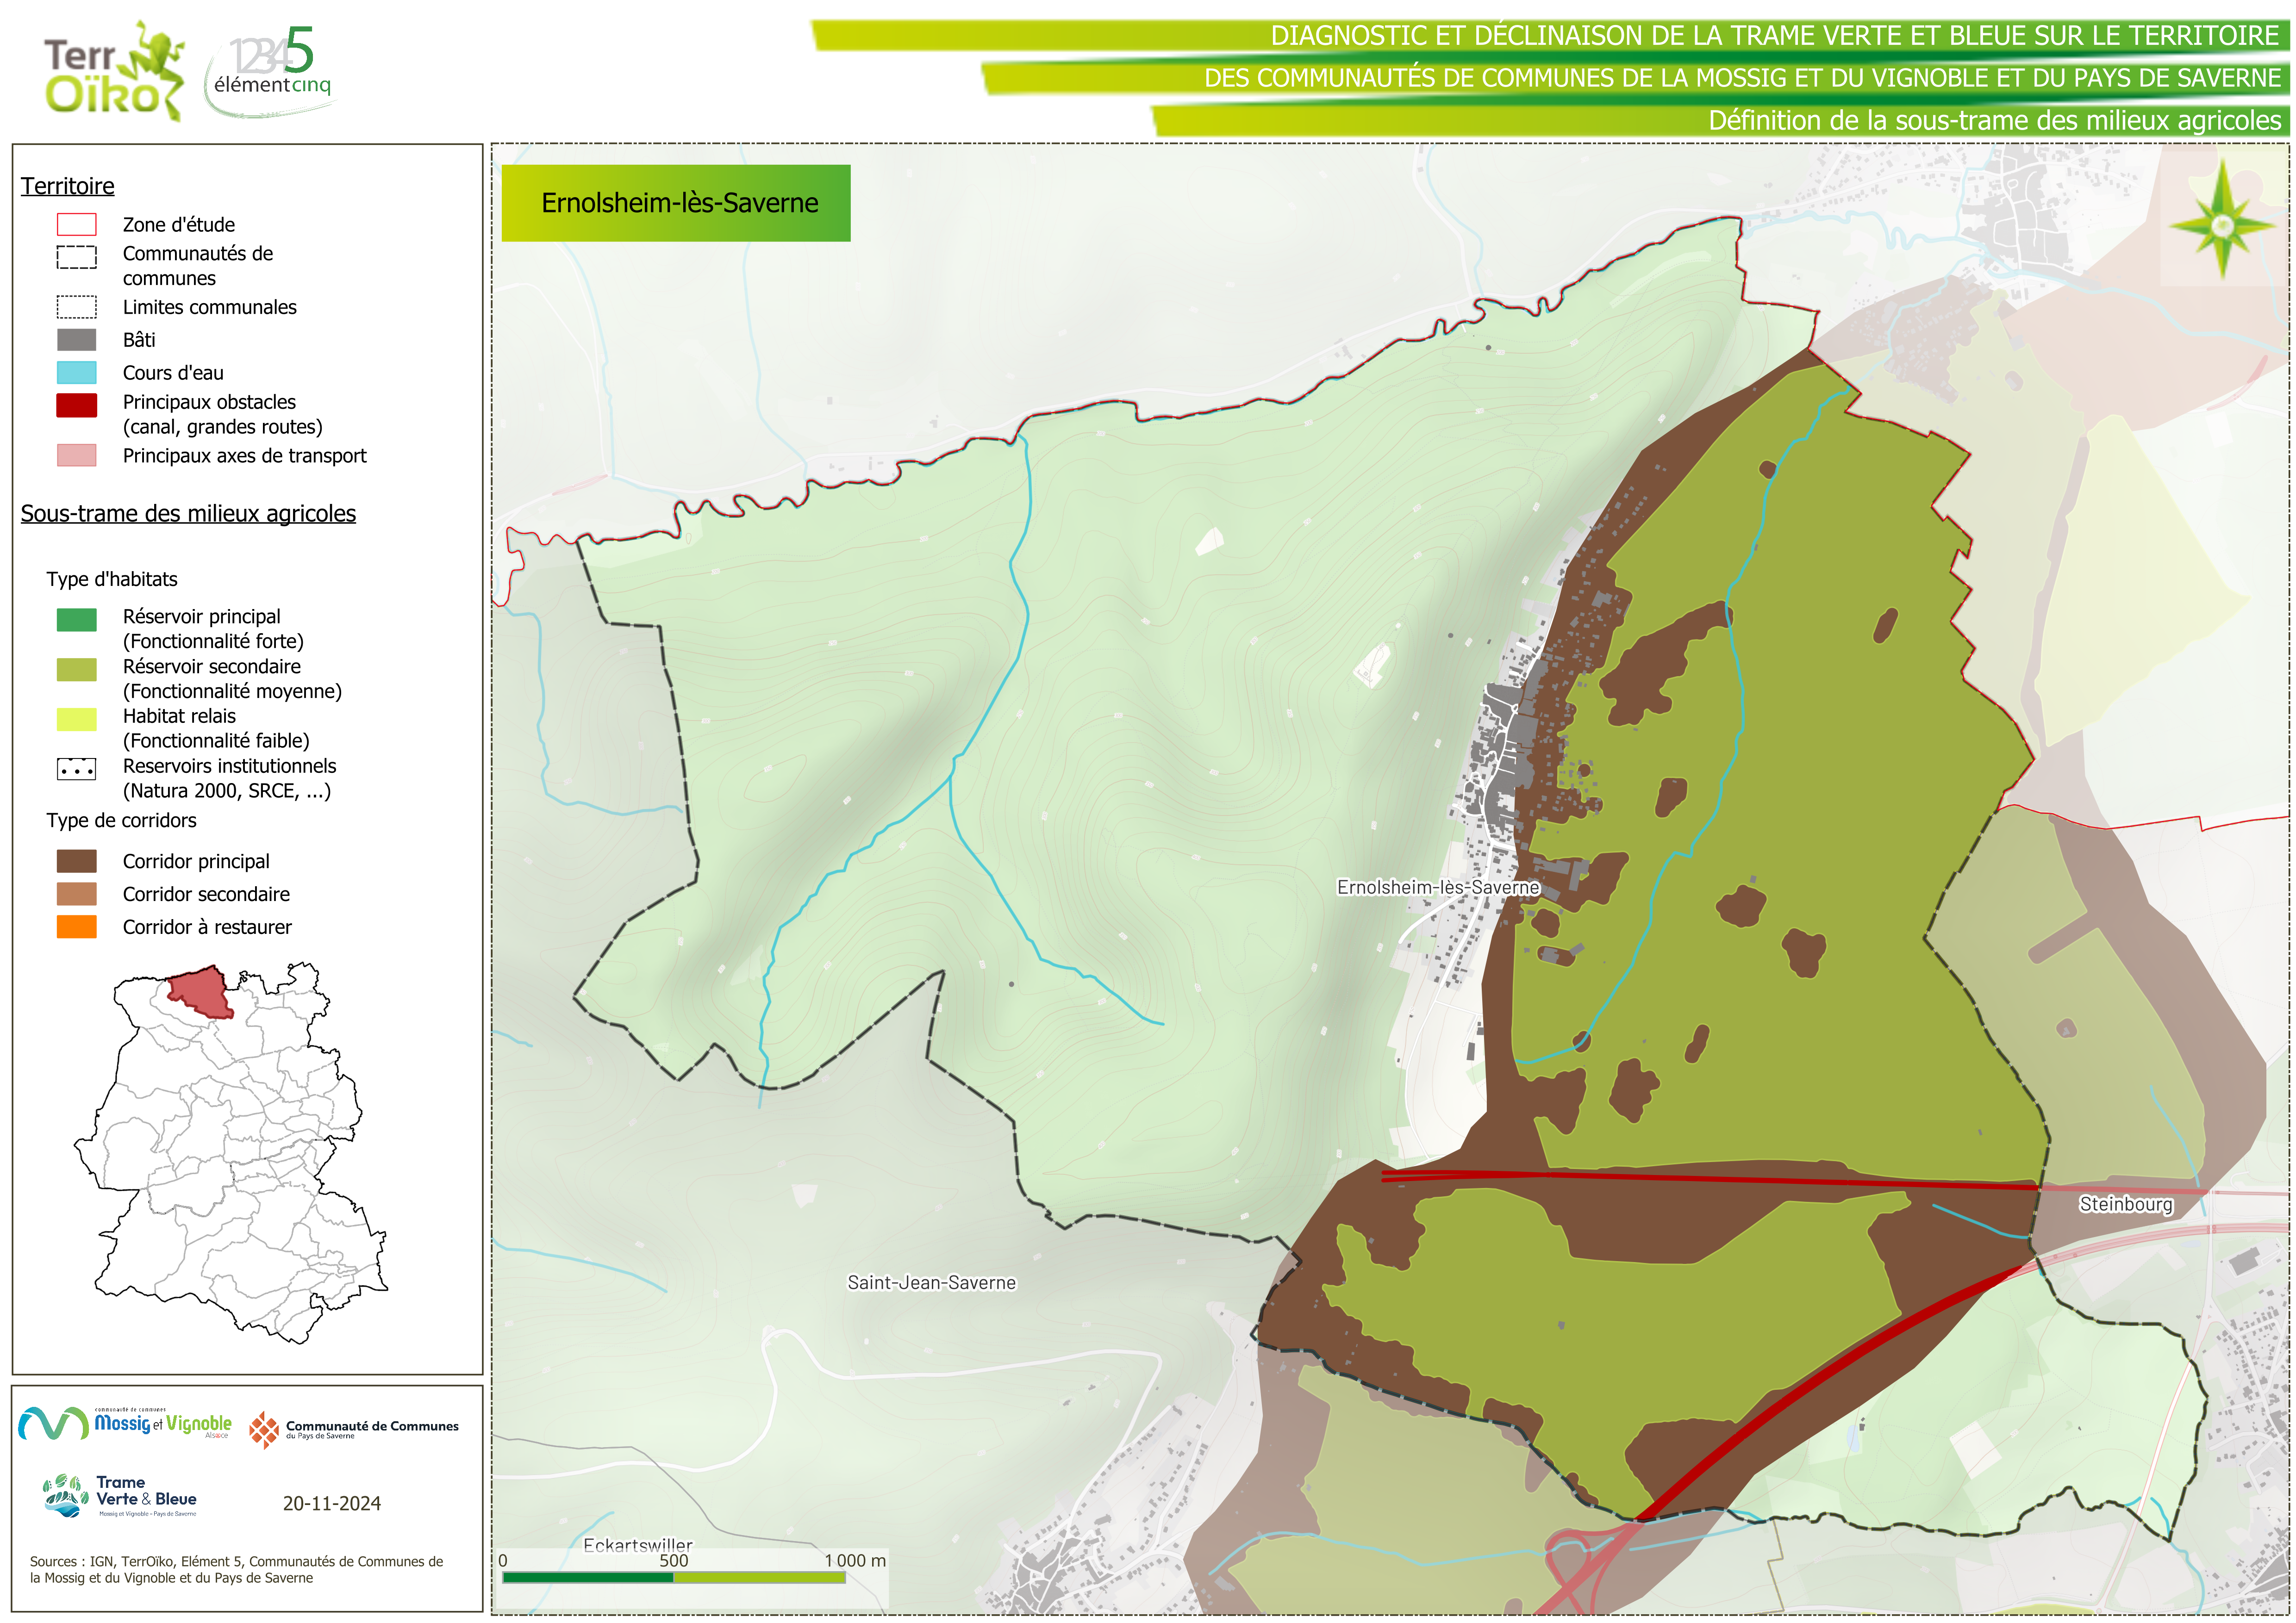Click the Trame Verte & Bleue logo

[x=120, y=1496]
